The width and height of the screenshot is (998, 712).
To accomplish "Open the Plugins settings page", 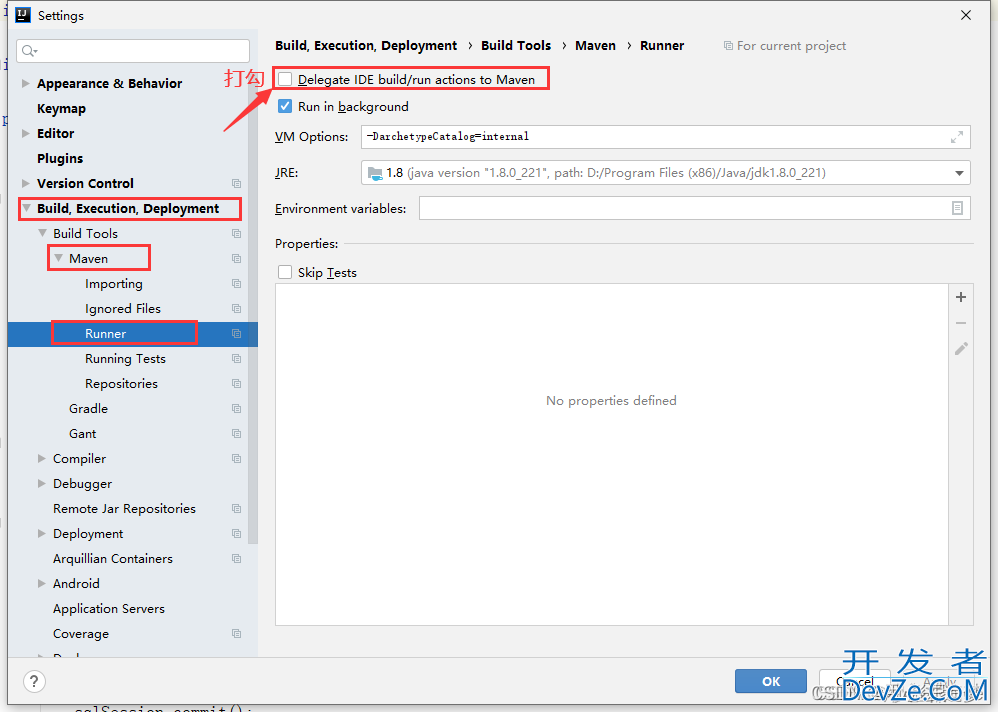I will click(60, 158).
